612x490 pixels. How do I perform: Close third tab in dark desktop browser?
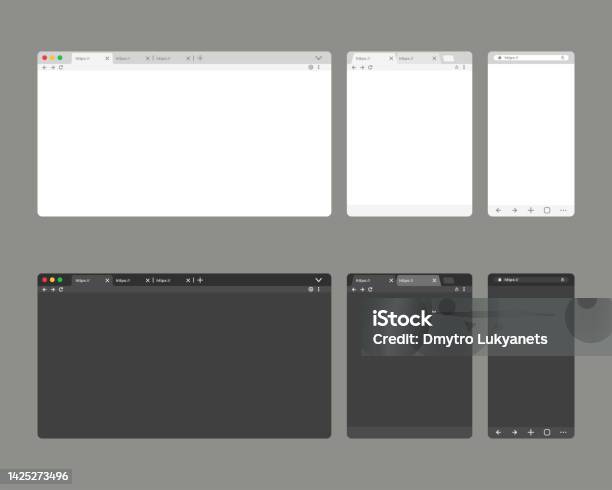(188, 281)
